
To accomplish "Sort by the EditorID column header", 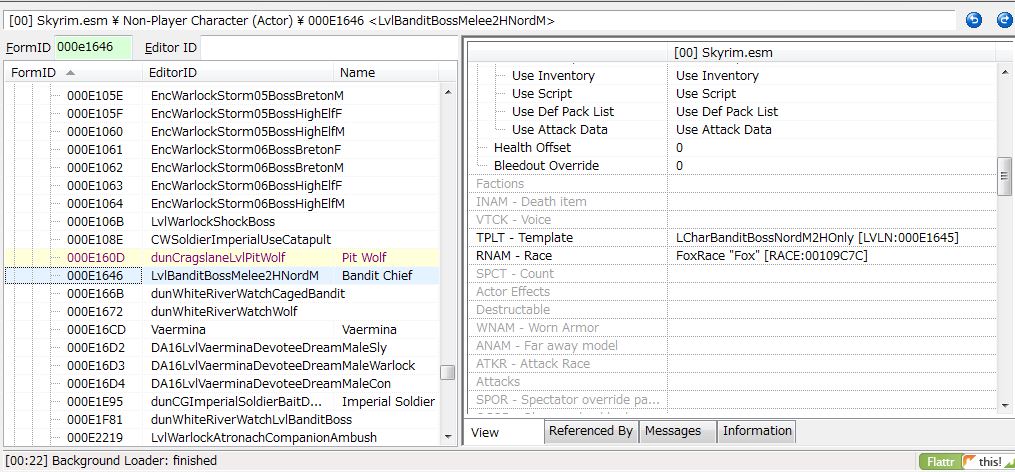I will pos(238,73).
